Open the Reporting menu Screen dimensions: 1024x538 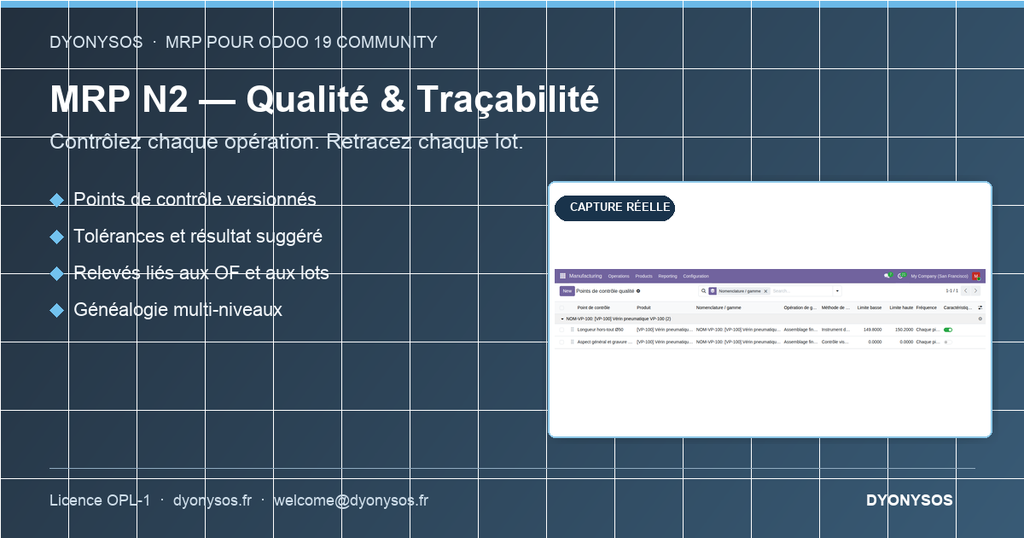point(667,276)
